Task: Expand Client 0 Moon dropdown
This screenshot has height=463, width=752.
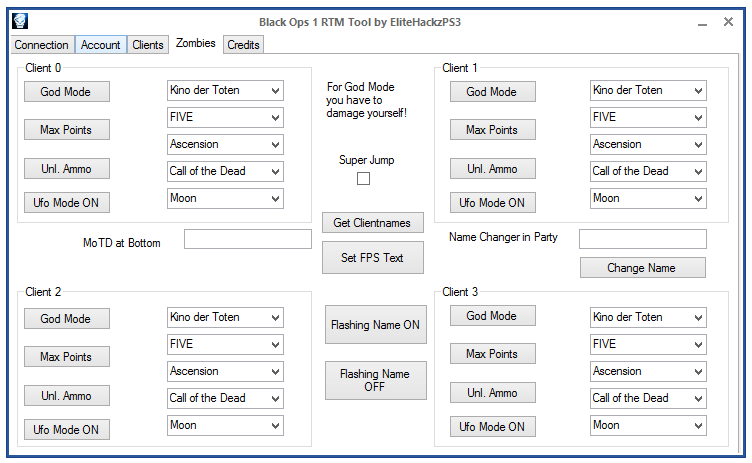Action: point(225,198)
